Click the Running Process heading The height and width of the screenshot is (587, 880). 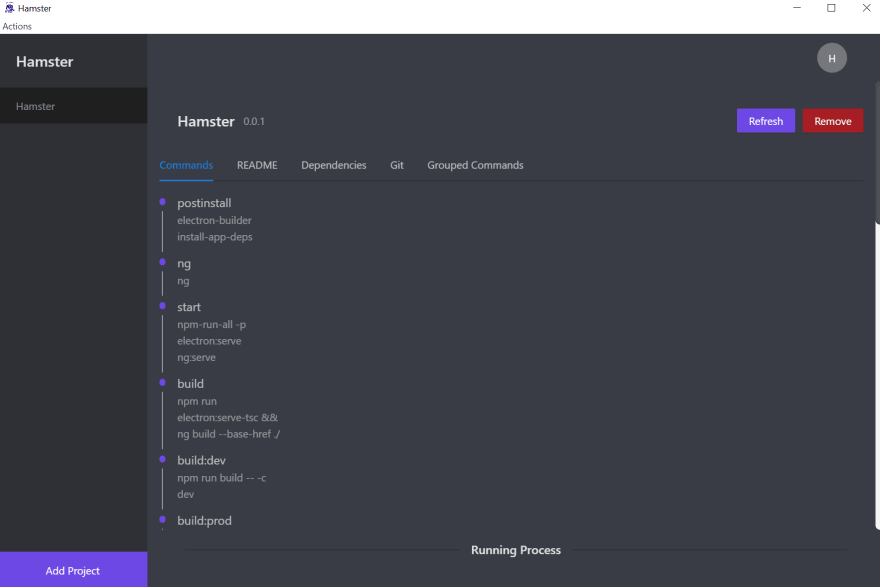tap(516, 550)
